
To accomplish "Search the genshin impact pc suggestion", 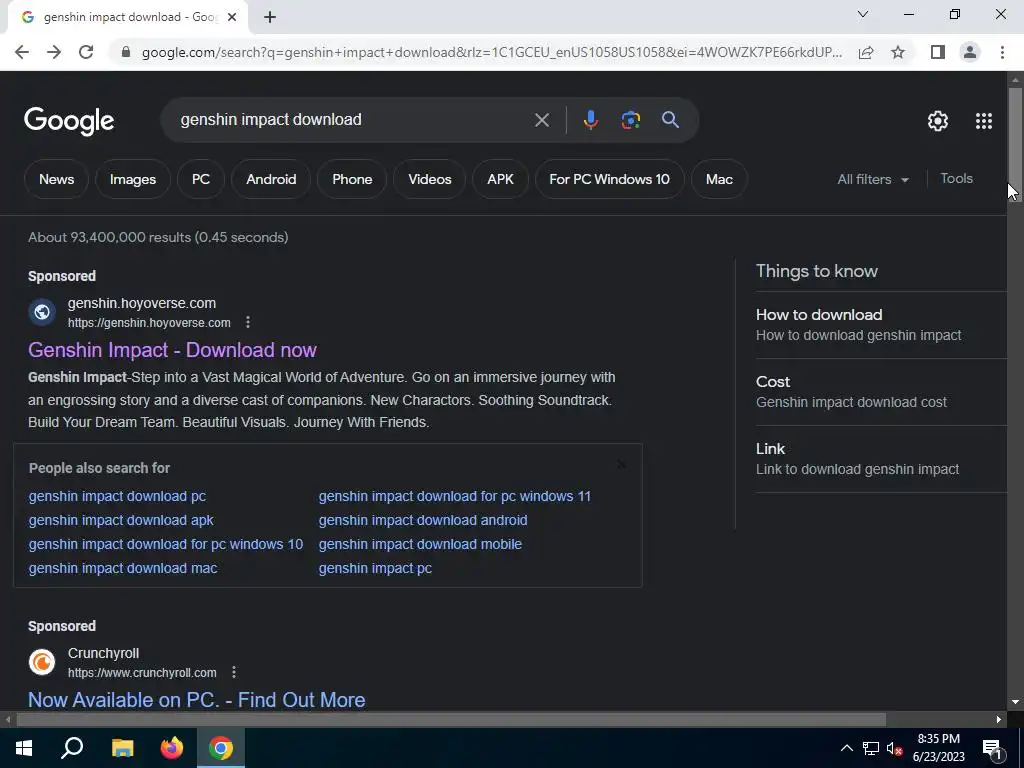I will point(375,569).
